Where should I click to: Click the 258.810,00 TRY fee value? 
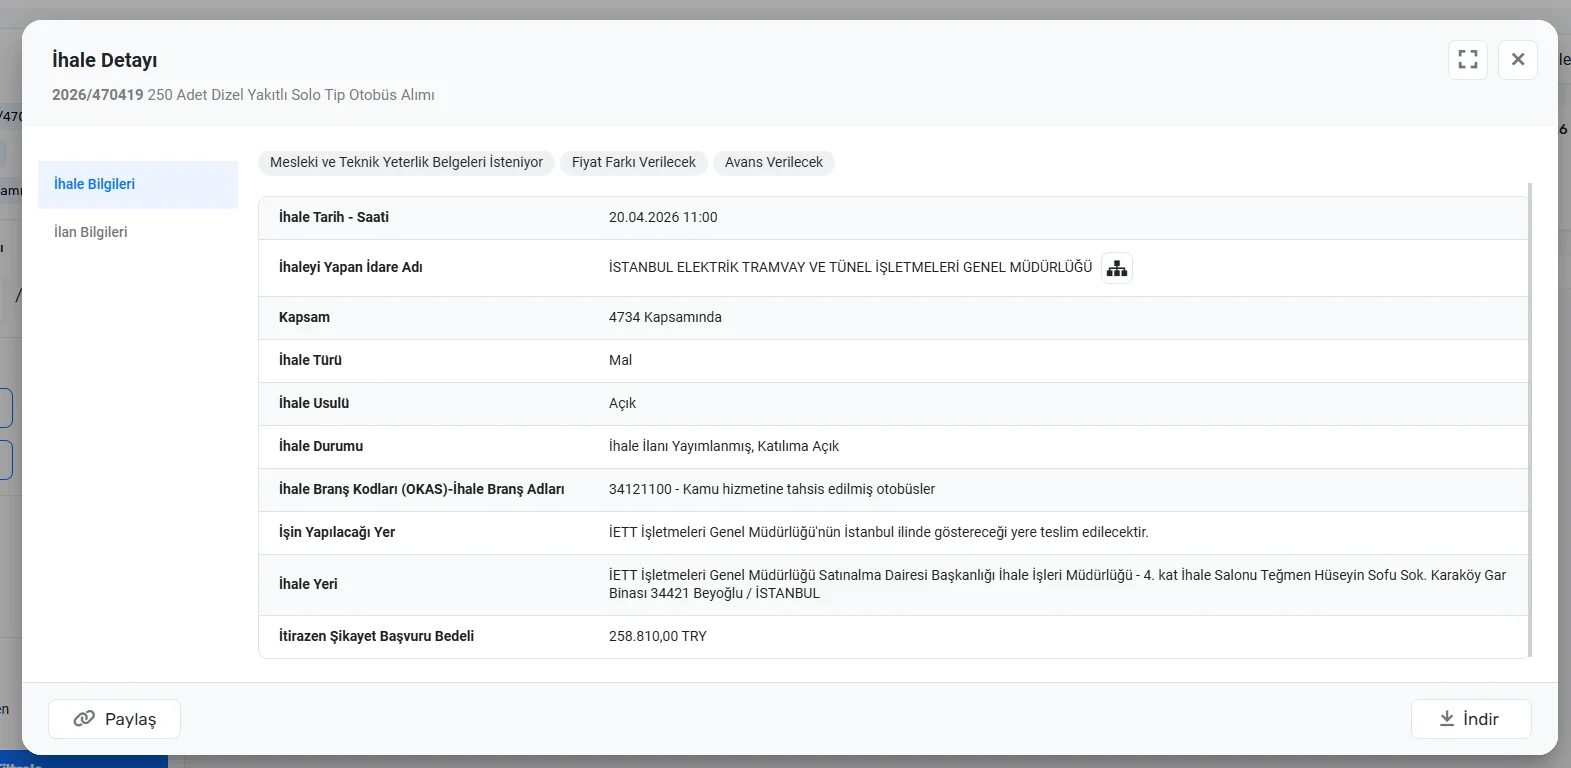pos(657,636)
